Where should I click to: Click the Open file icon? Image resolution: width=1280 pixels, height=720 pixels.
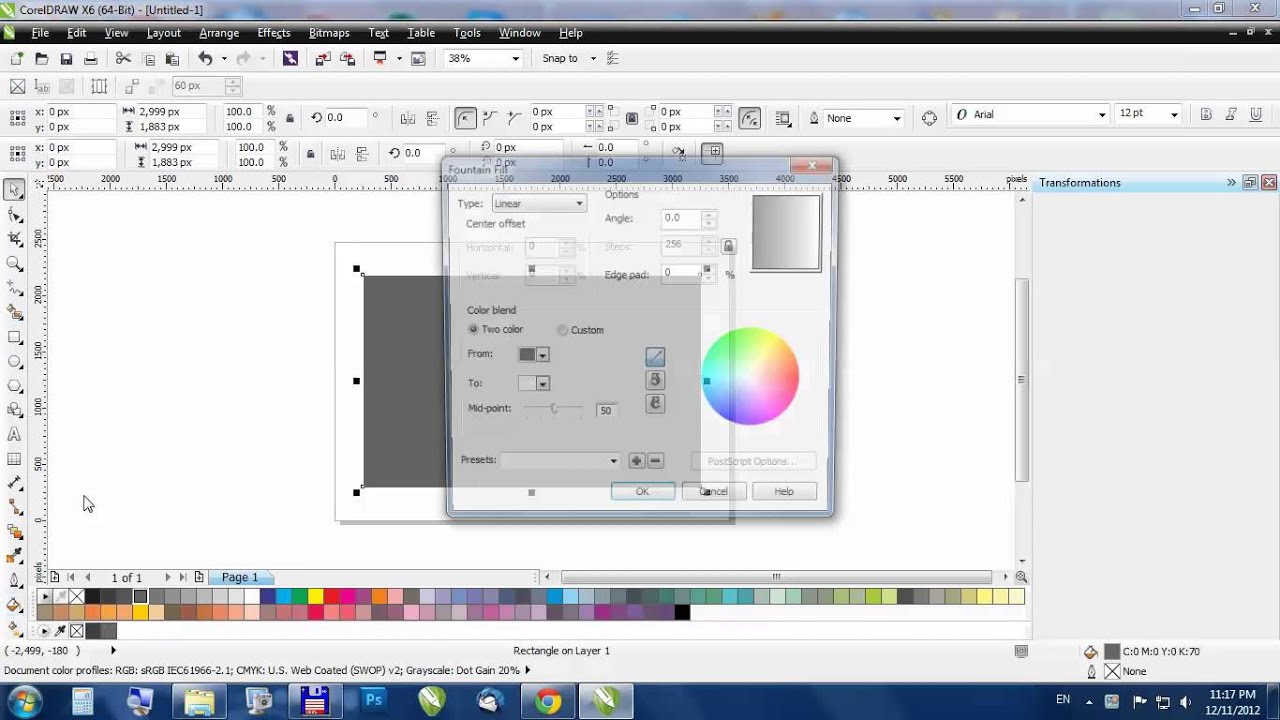click(41, 59)
